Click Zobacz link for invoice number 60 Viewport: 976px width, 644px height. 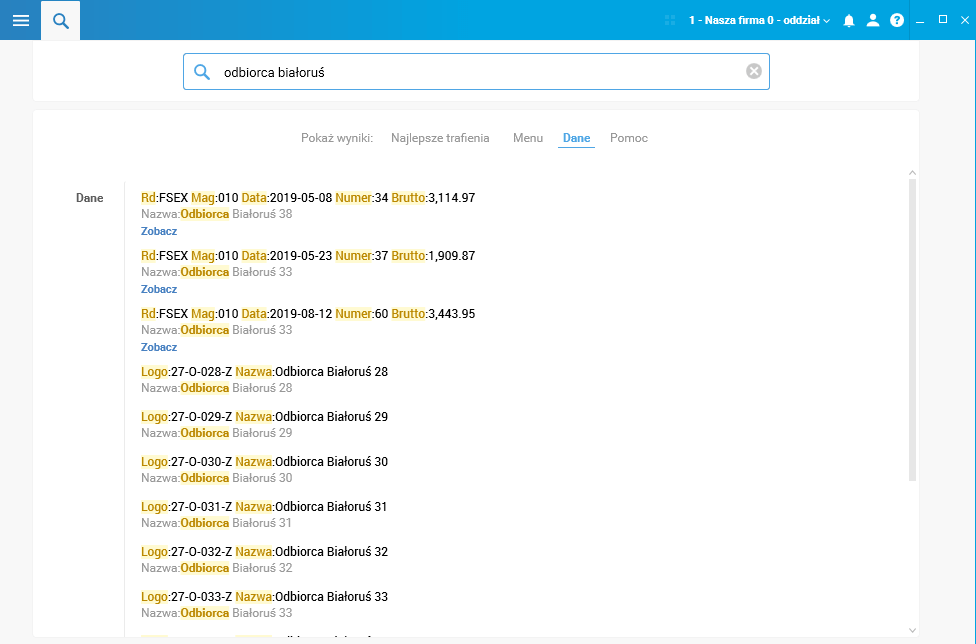click(x=159, y=347)
